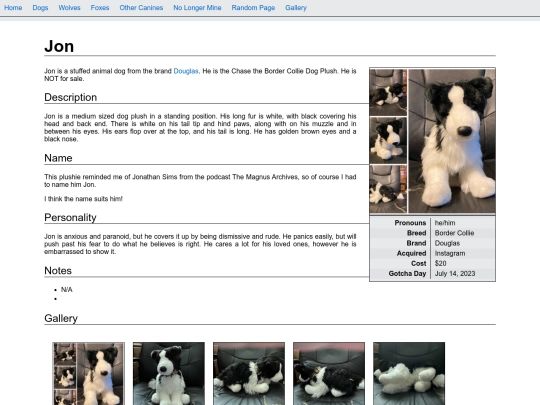This screenshot has height=405, width=540.
Task: Navigate to Foxes
Action: [x=100, y=8]
